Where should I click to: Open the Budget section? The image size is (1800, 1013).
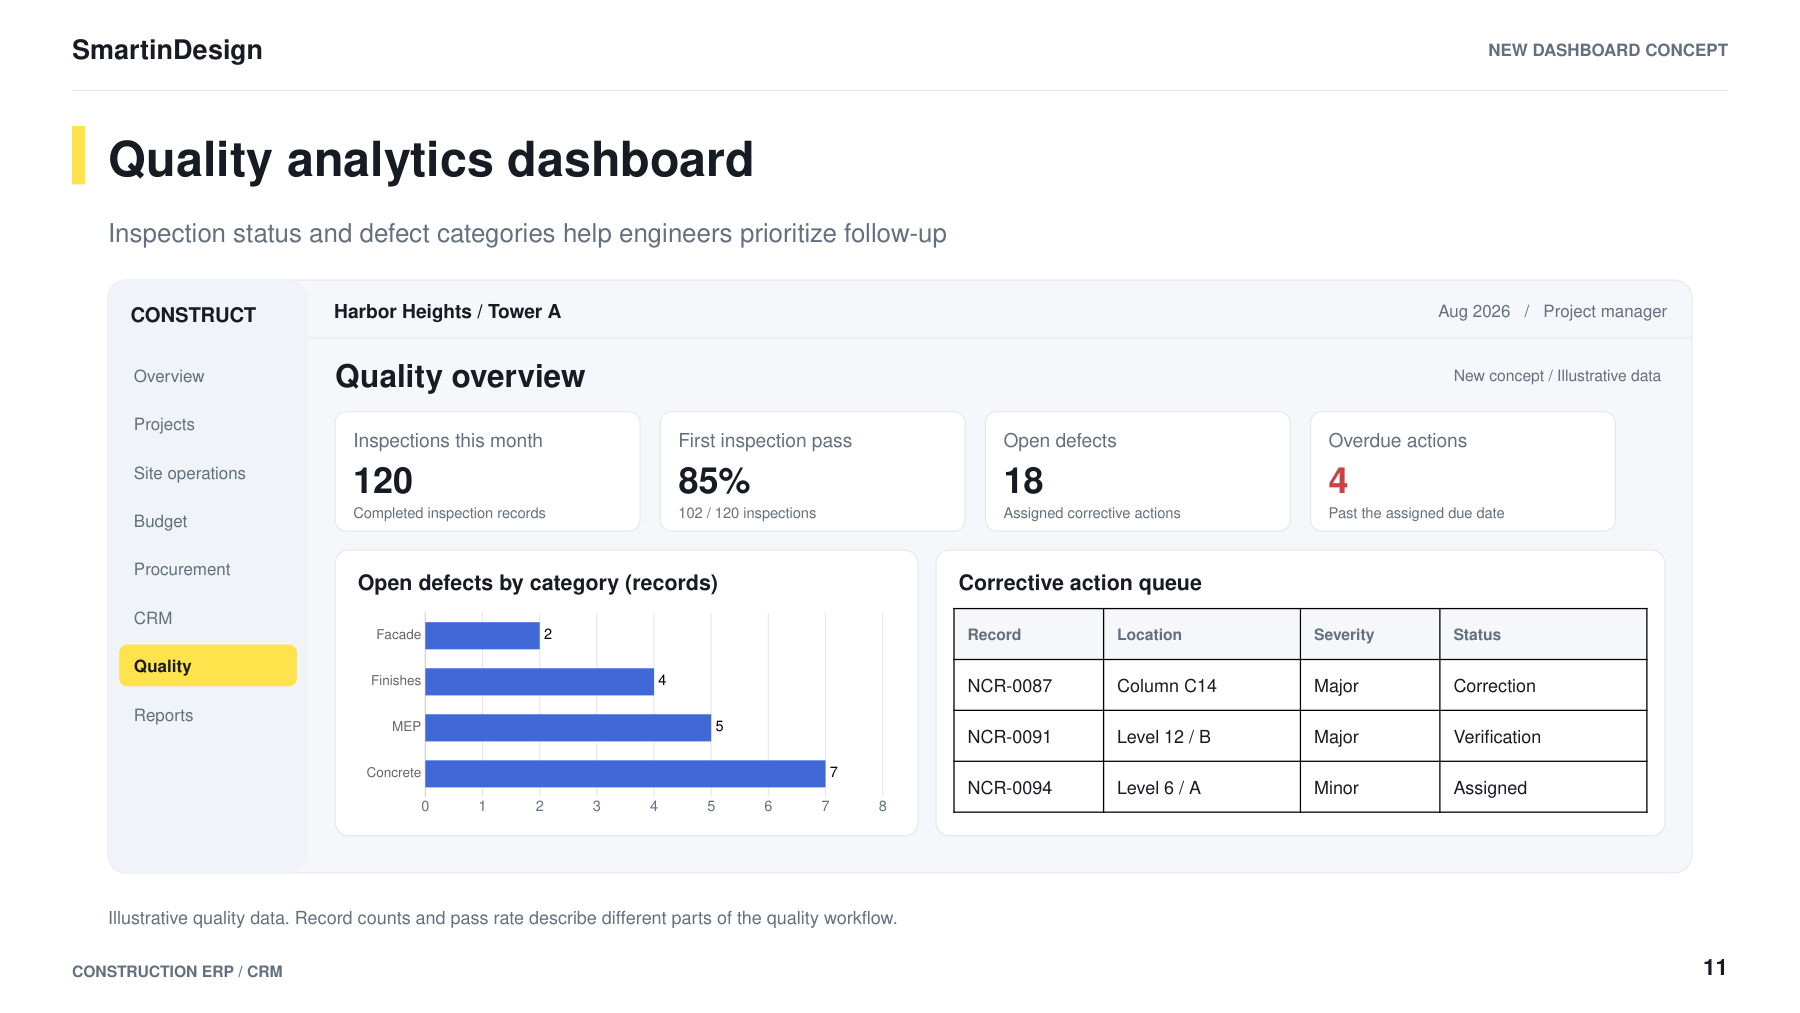[x=161, y=521]
